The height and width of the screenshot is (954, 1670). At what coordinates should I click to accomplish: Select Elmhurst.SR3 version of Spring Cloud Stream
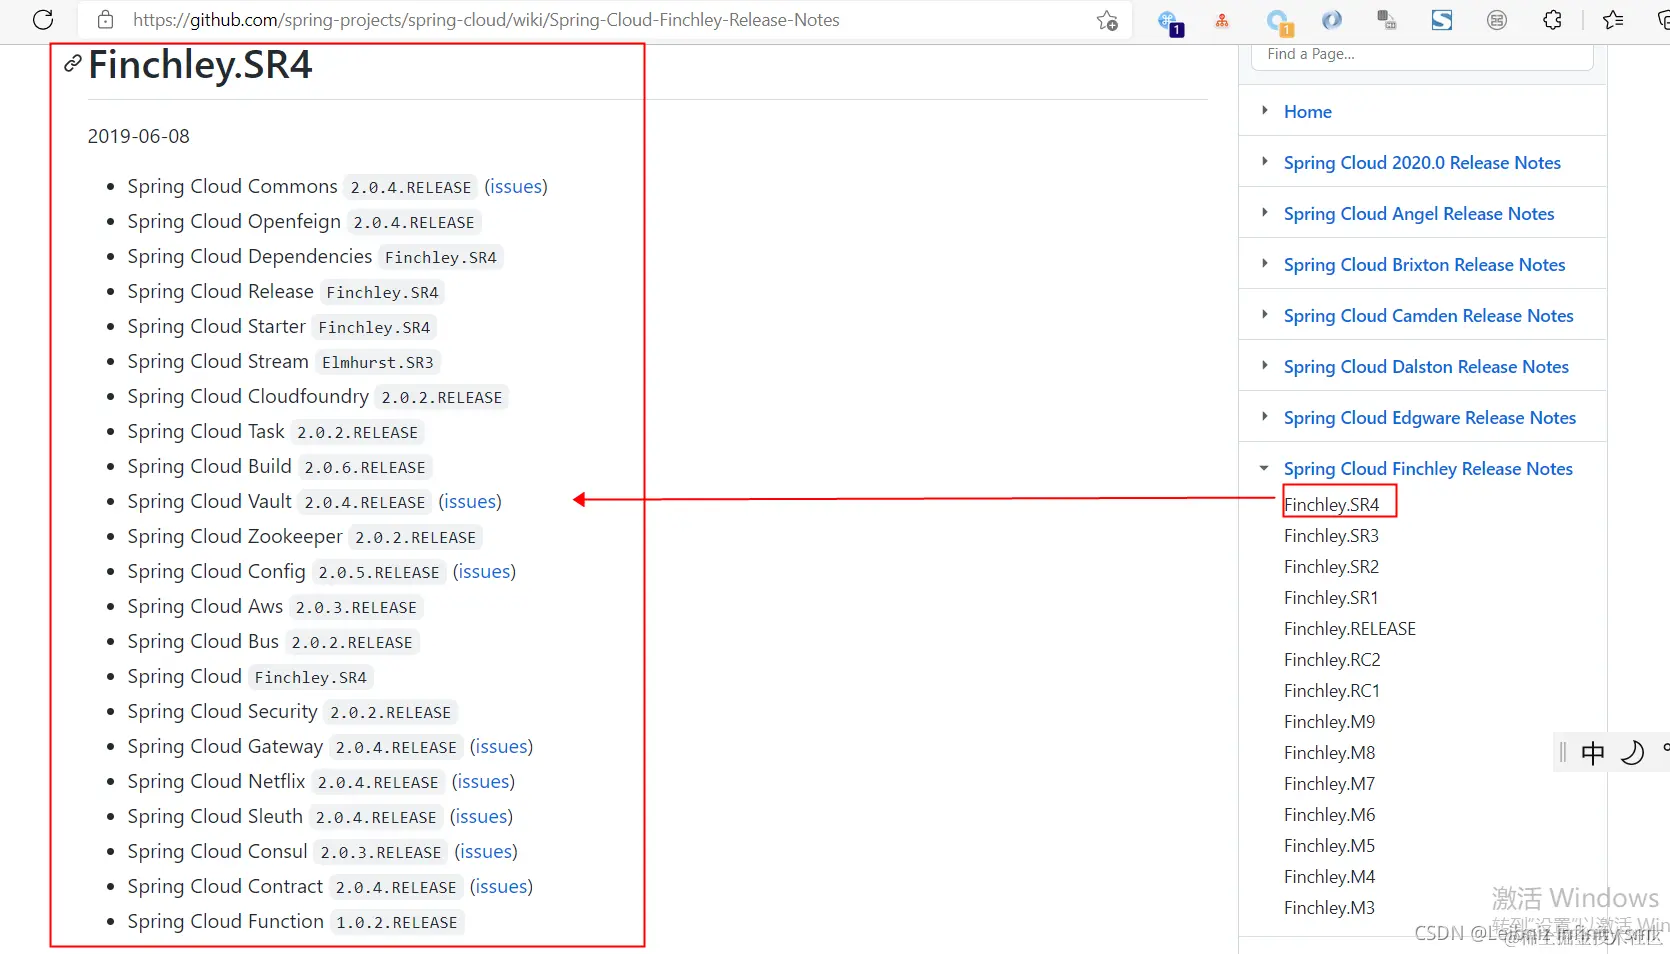[378, 362]
